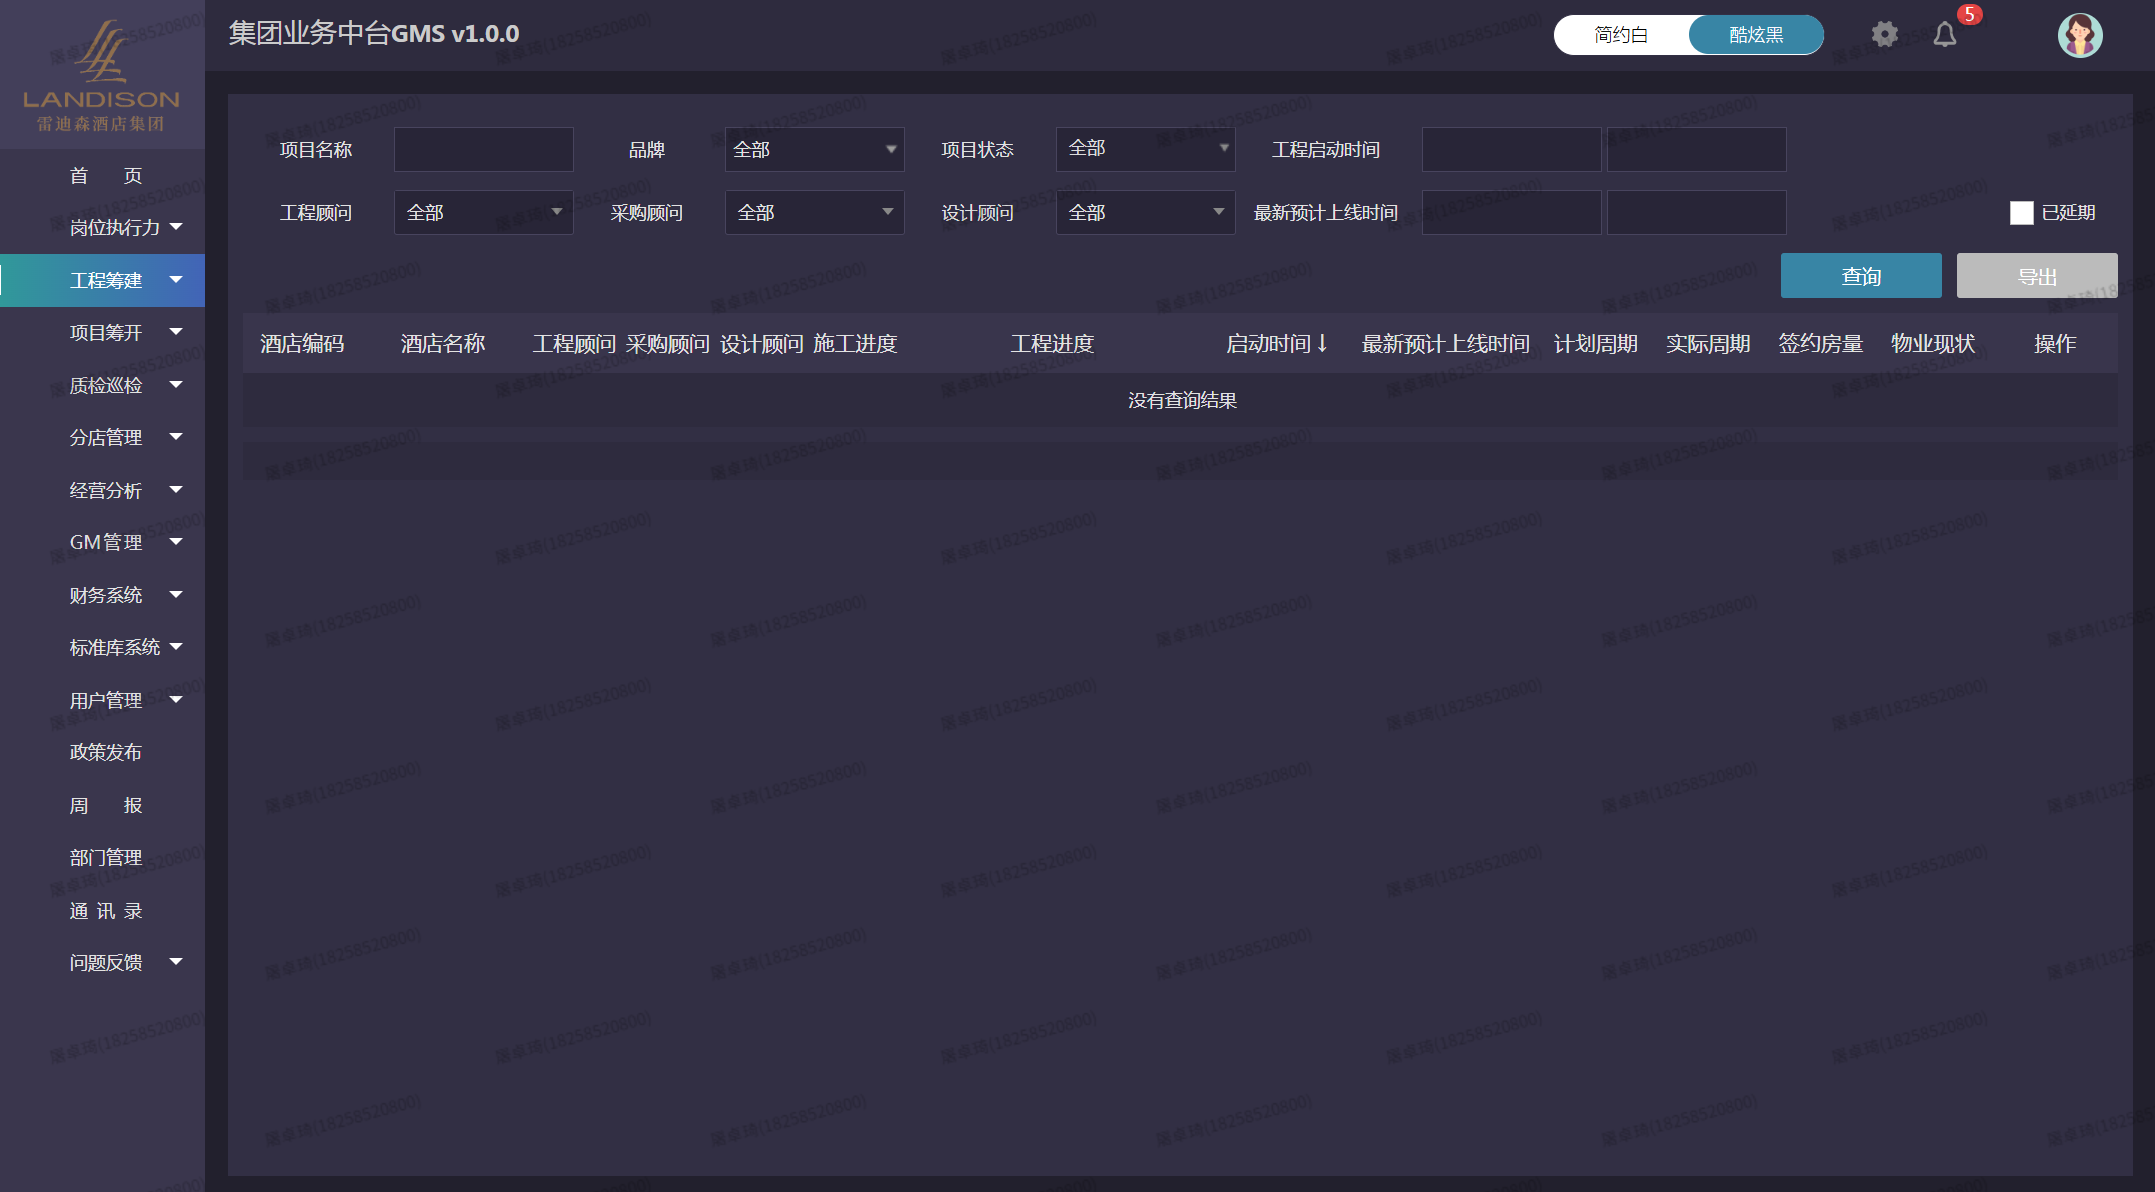This screenshot has height=1192, width=2155.
Task: Click the sort arrow on 启动时间 column
Action: 1322,343
